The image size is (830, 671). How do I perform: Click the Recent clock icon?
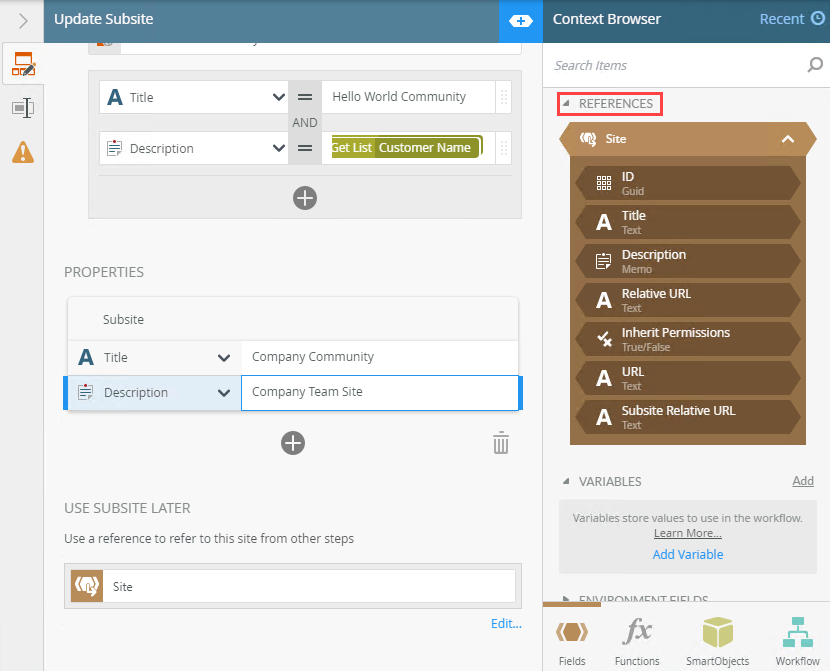818,19
